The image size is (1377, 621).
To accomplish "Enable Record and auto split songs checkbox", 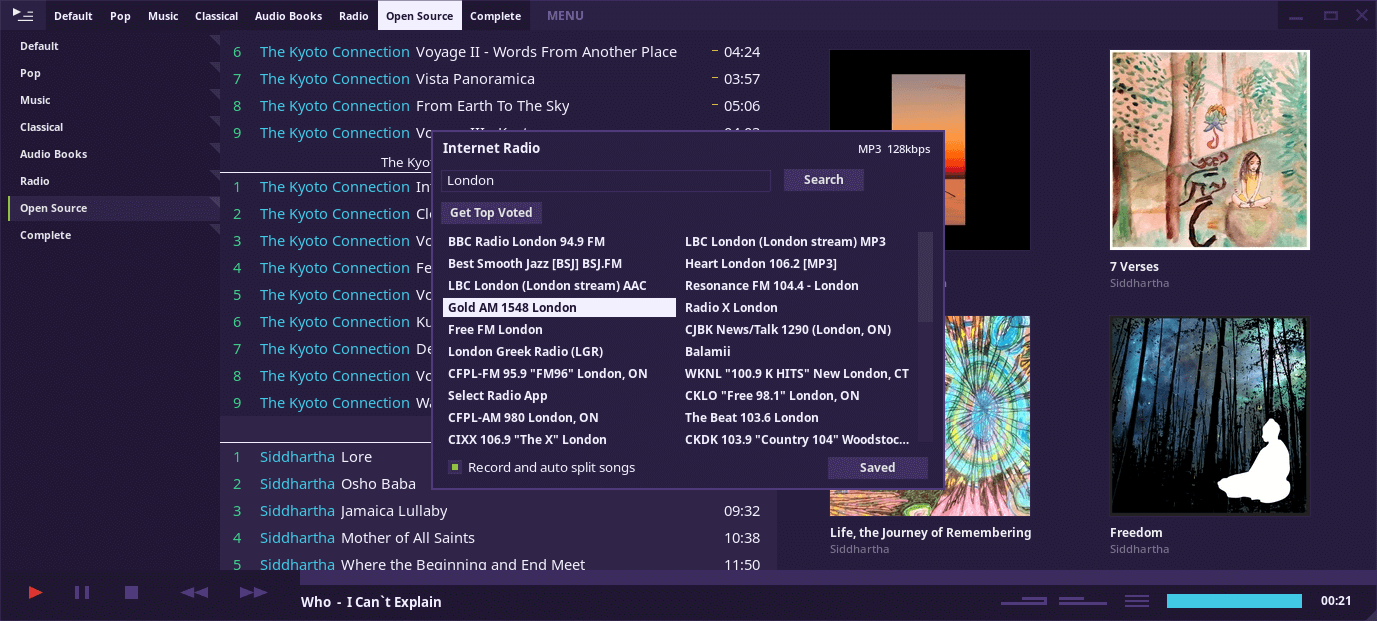I will click(454, 467).
